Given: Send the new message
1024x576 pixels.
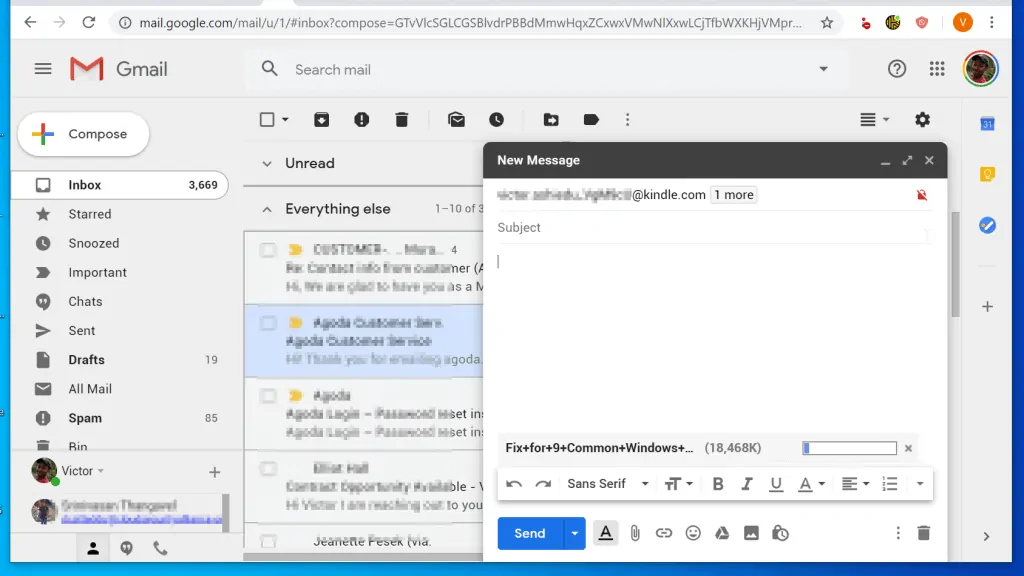Looking at the screenshot, I should [529, 533].
